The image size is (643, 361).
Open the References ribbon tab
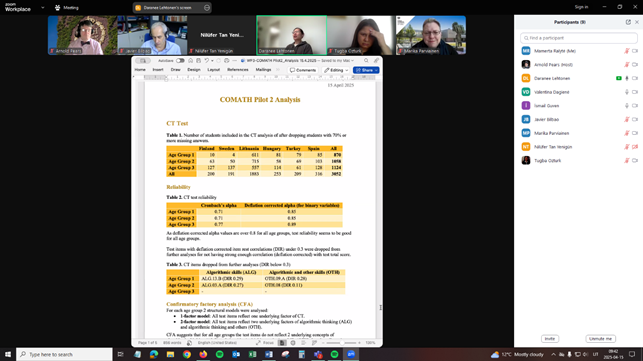pyautogui.click(x=238, y=70)
